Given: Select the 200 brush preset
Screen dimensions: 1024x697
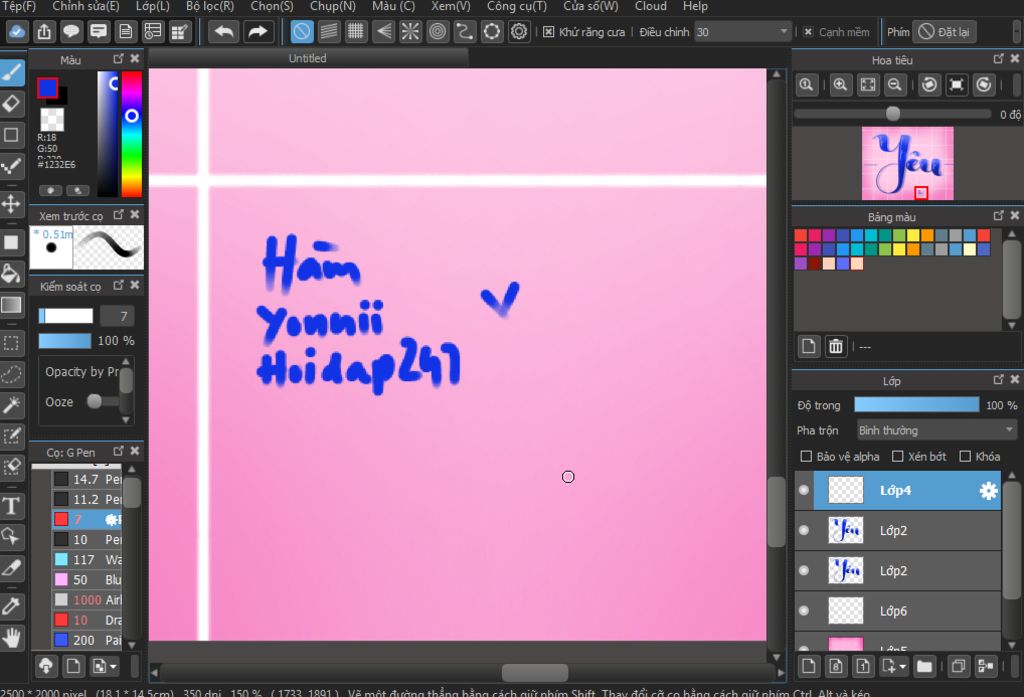Looking at the screenshot, I should point(87,640).
